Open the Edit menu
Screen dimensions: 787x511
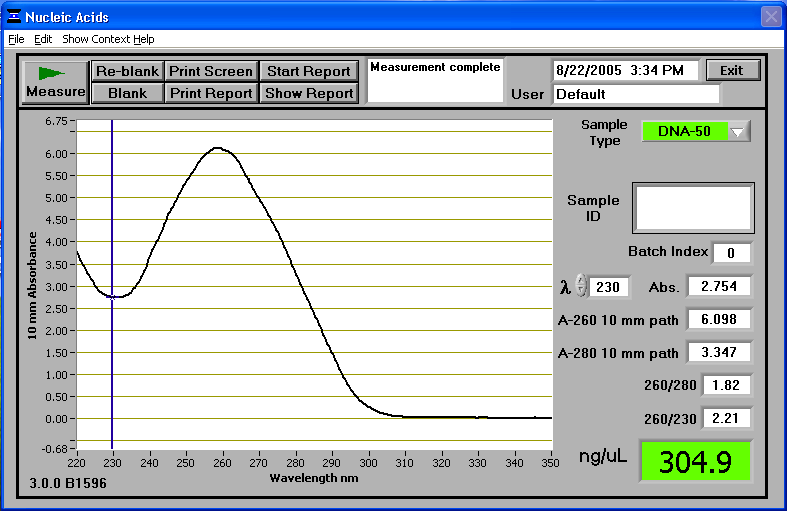point(43,39)
